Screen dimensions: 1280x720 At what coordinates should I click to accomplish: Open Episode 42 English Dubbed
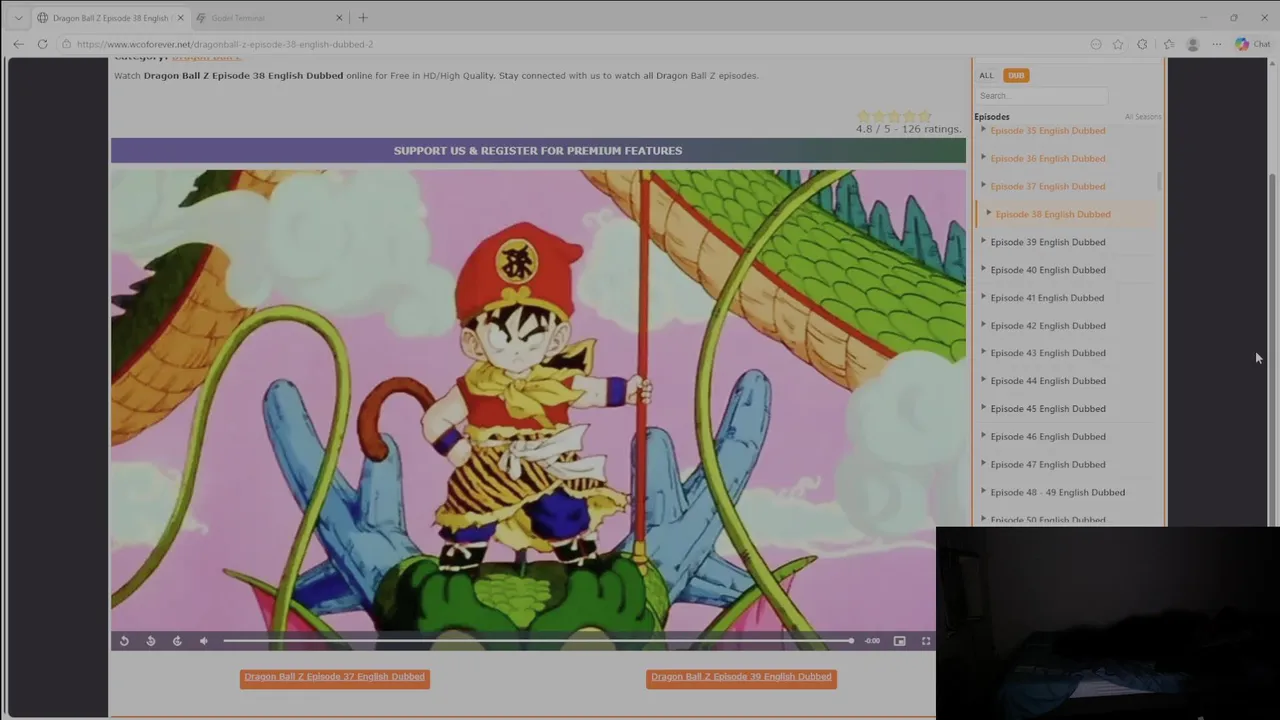[1047, 326]
